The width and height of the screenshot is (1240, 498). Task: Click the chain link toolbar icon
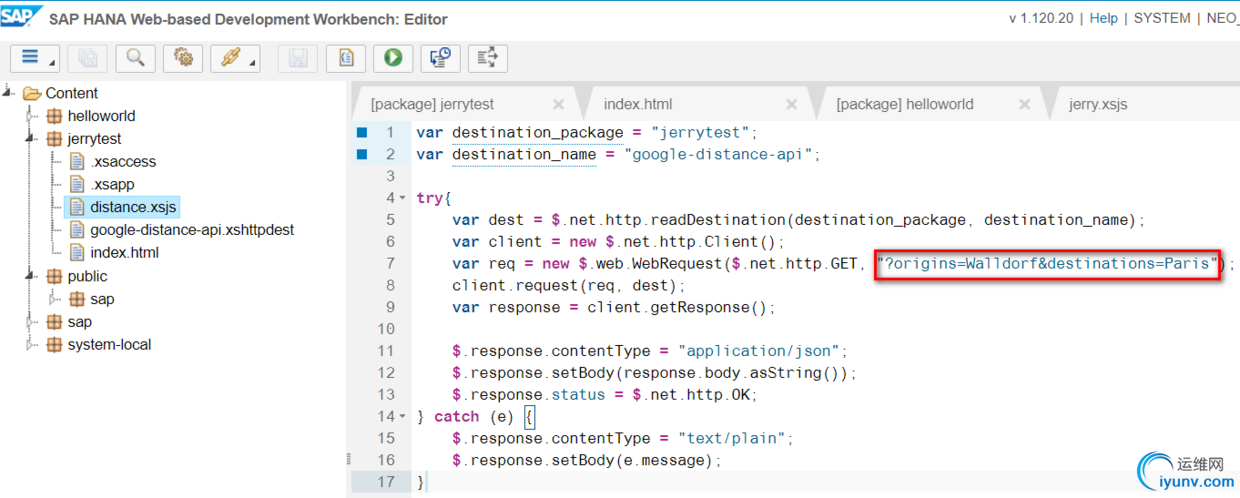click(235, 58)
